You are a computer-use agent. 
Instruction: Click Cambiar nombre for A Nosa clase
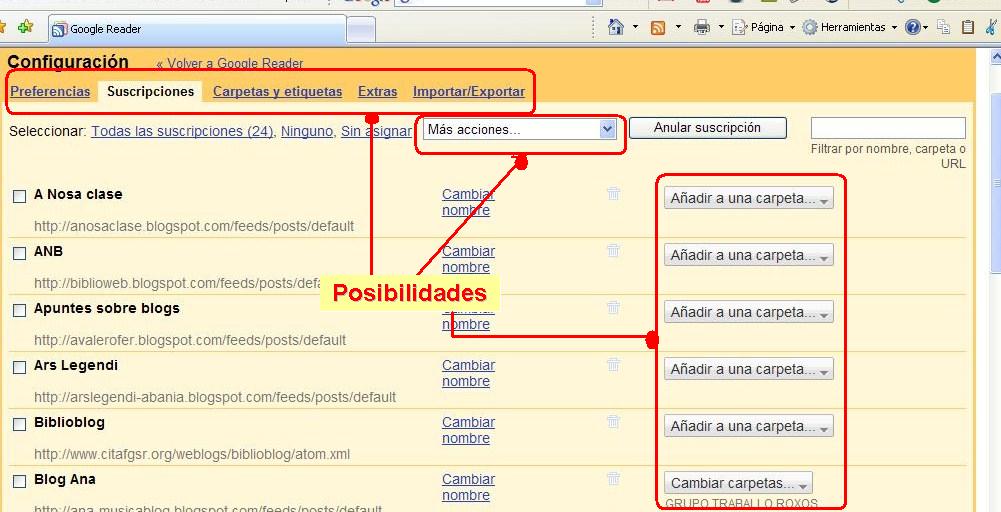[x=468, y=202]
